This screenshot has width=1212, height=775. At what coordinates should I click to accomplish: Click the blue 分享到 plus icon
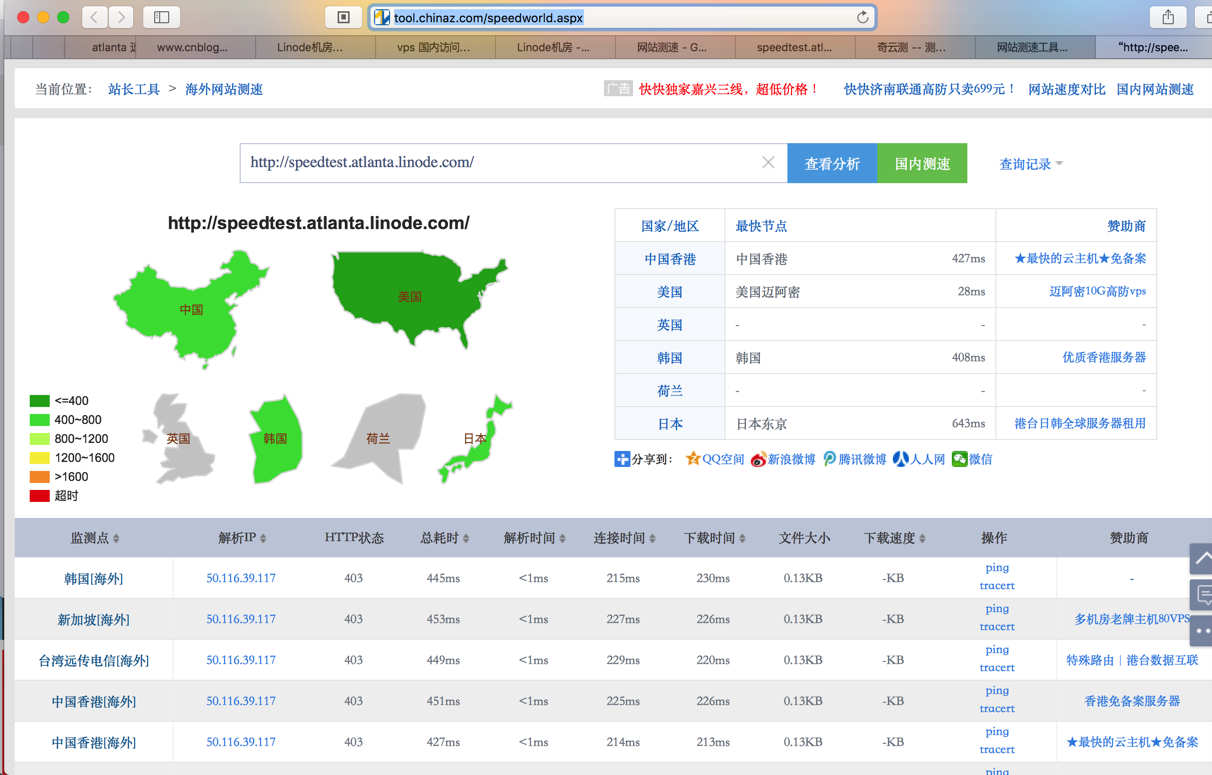tap(622, 459)
